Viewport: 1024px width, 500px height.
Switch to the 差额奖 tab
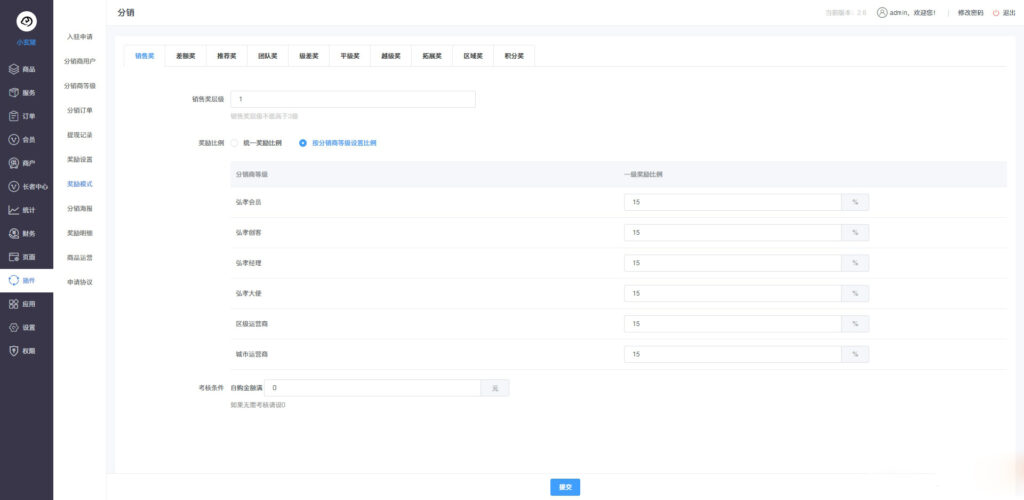pos(185,56)
